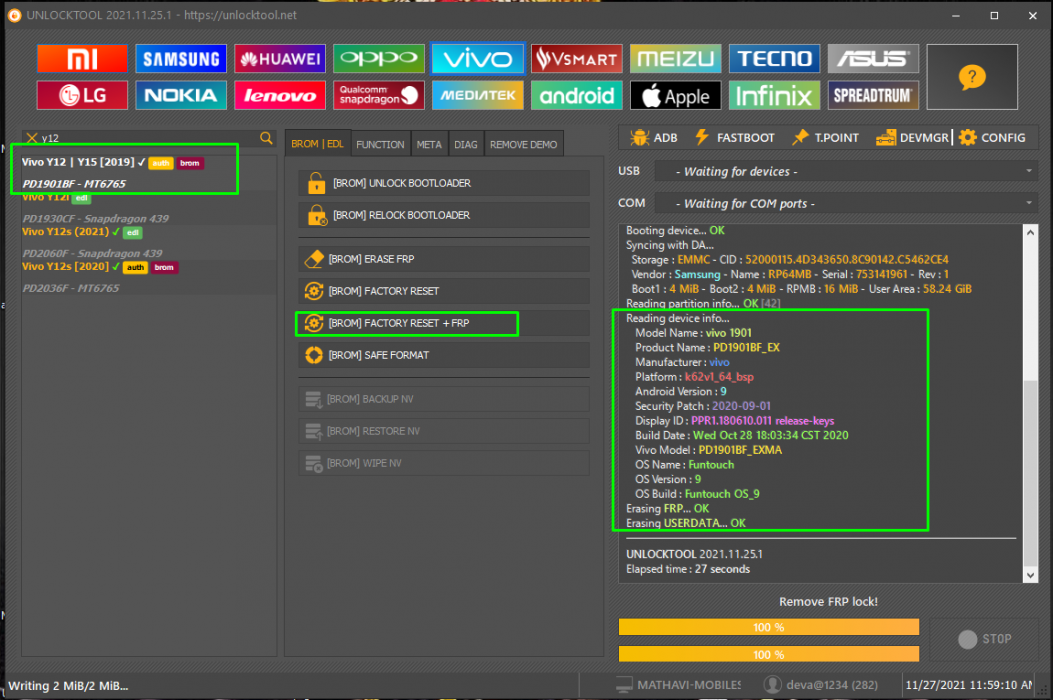This screenshot has height=700, width=1053.
Task: Click [BROM] RESTORE NV button
Action: click(x=444, y=431)
